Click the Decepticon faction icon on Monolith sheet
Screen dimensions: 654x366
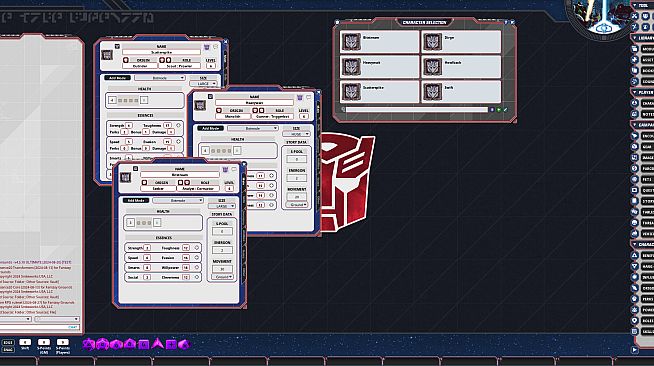coord(299,98)
